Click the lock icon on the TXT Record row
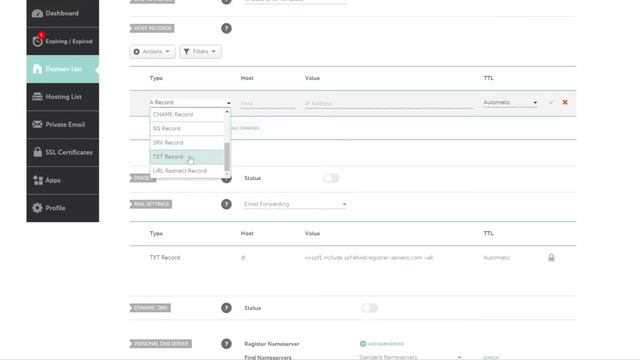Image resolution: width=640 pixels, height=360 pixels. point(551,257)
